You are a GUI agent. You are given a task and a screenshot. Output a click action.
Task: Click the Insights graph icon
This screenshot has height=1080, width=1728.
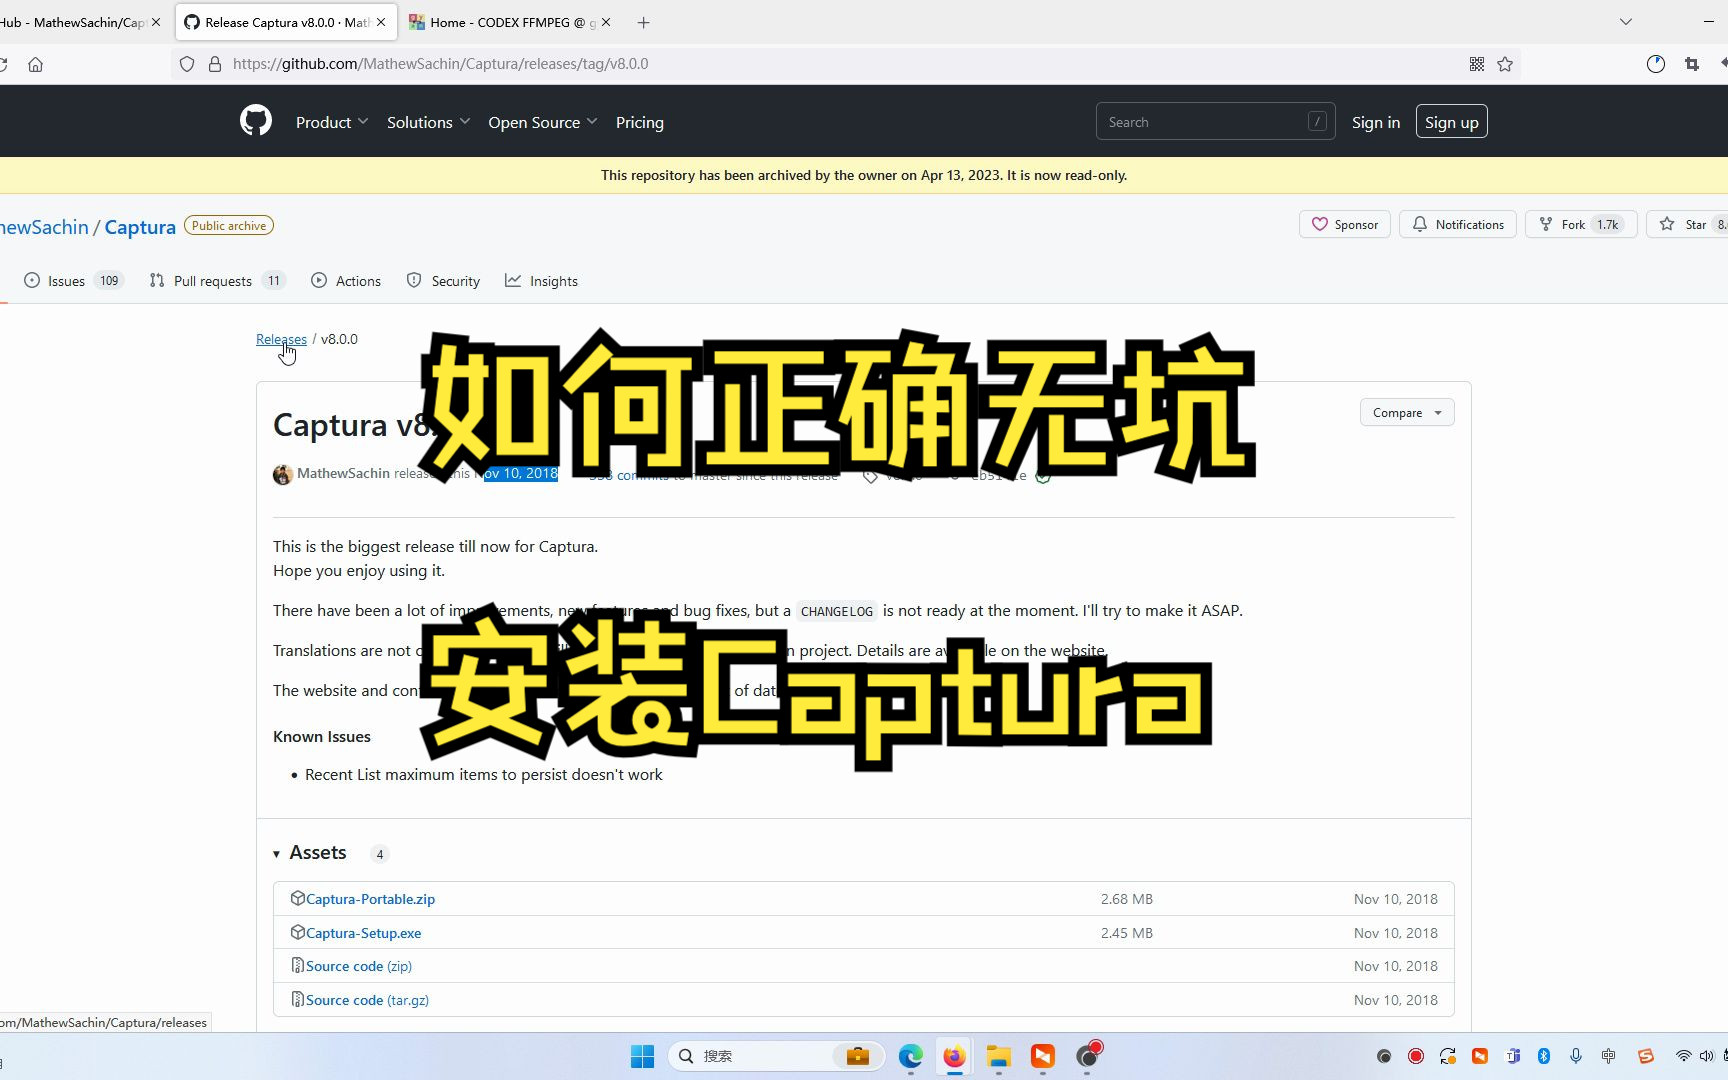[x=513, y=281]
